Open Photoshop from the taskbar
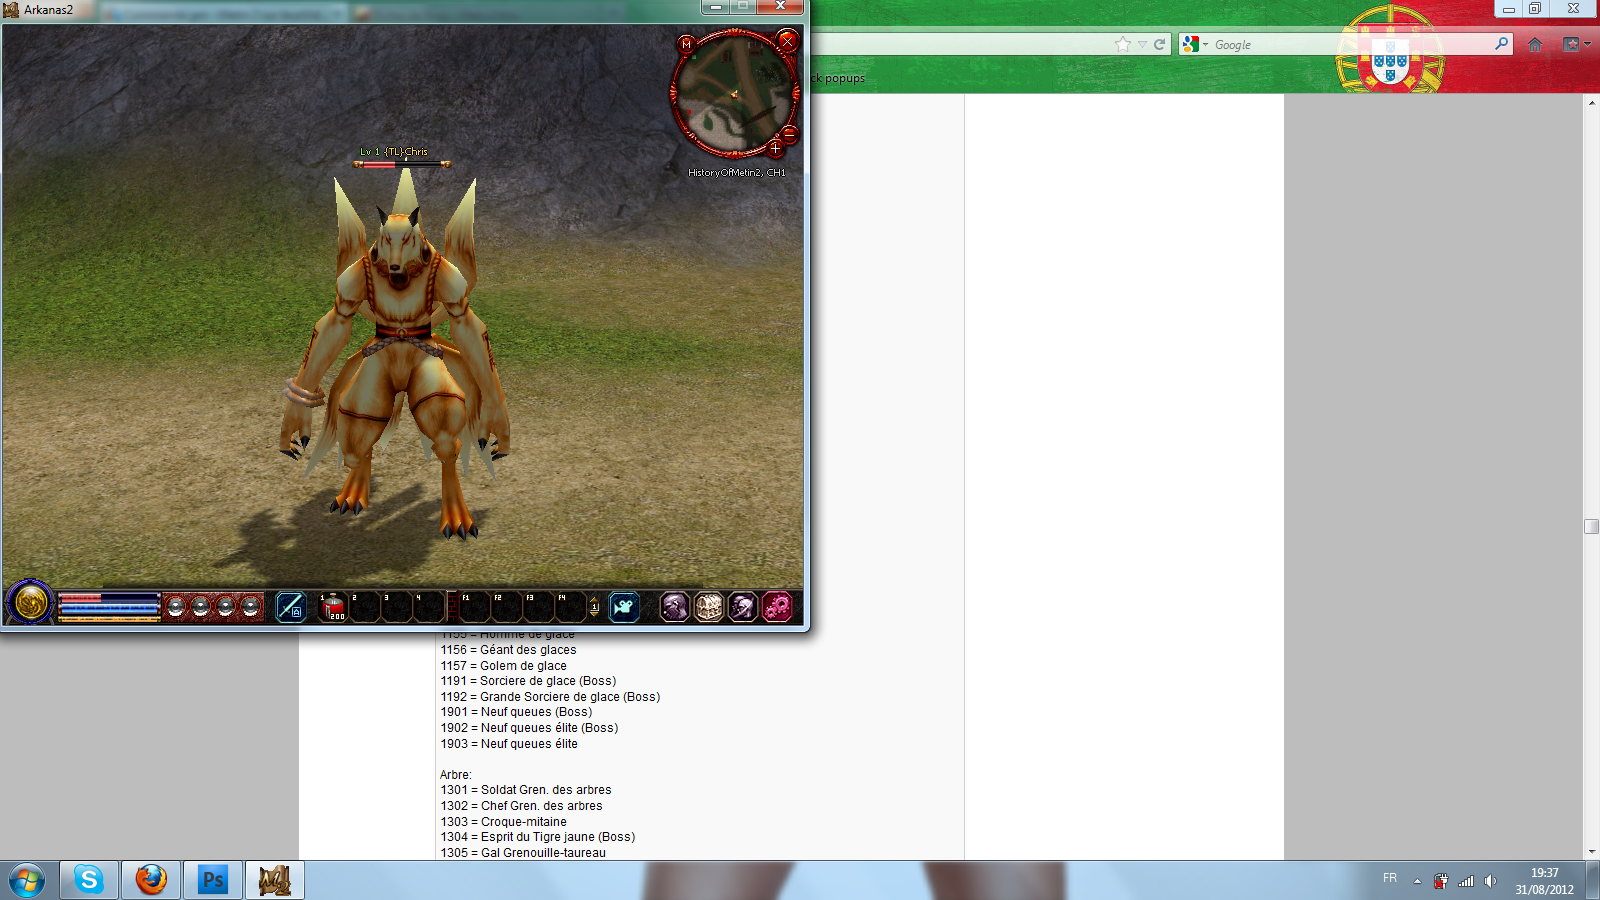 213,880
